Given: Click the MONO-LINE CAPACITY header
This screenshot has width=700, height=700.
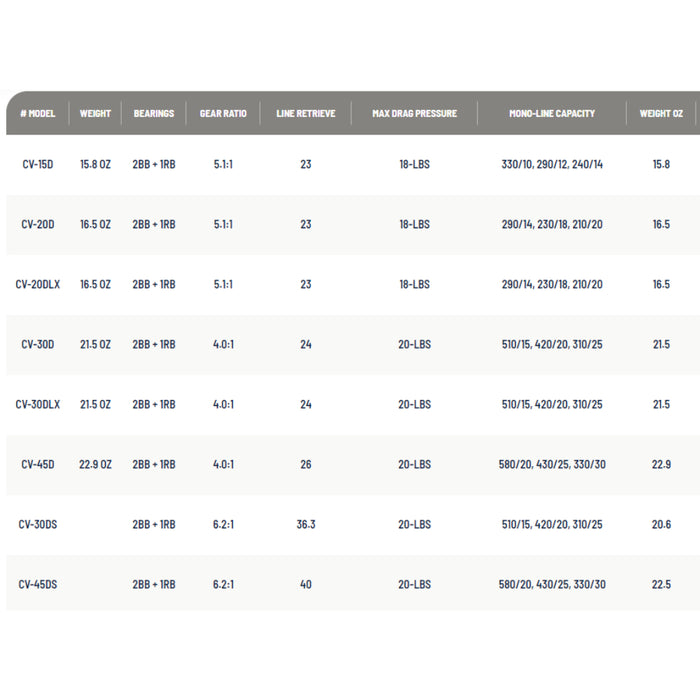Looking at the screenshot, I should pyautogui.click(x=552, y=113).
